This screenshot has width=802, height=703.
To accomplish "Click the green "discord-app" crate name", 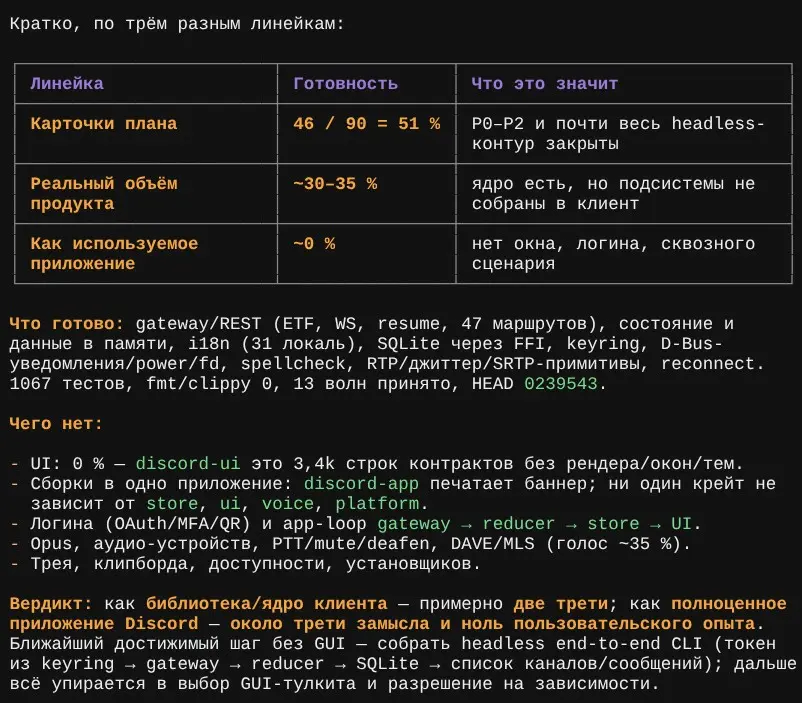I will click(x=361, y=484).
